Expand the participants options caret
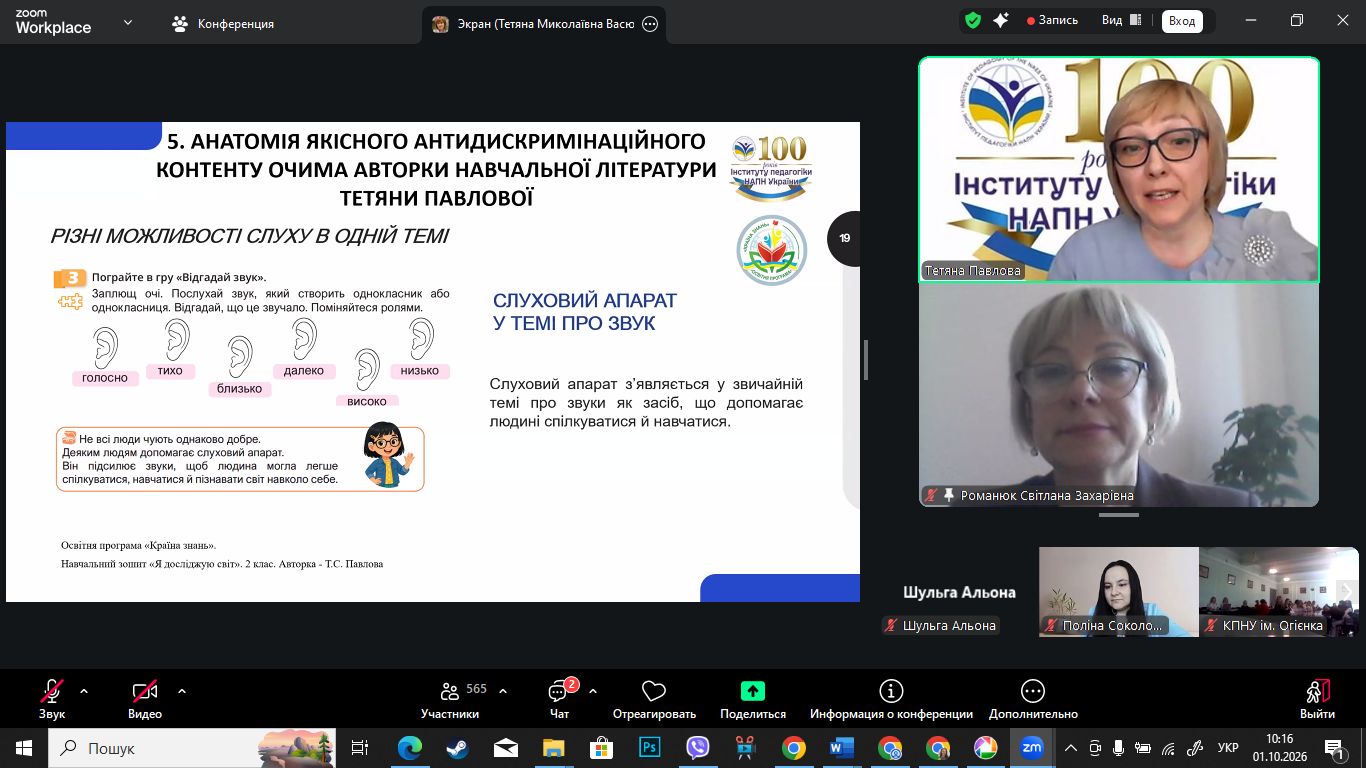 (x=503, y=691)
